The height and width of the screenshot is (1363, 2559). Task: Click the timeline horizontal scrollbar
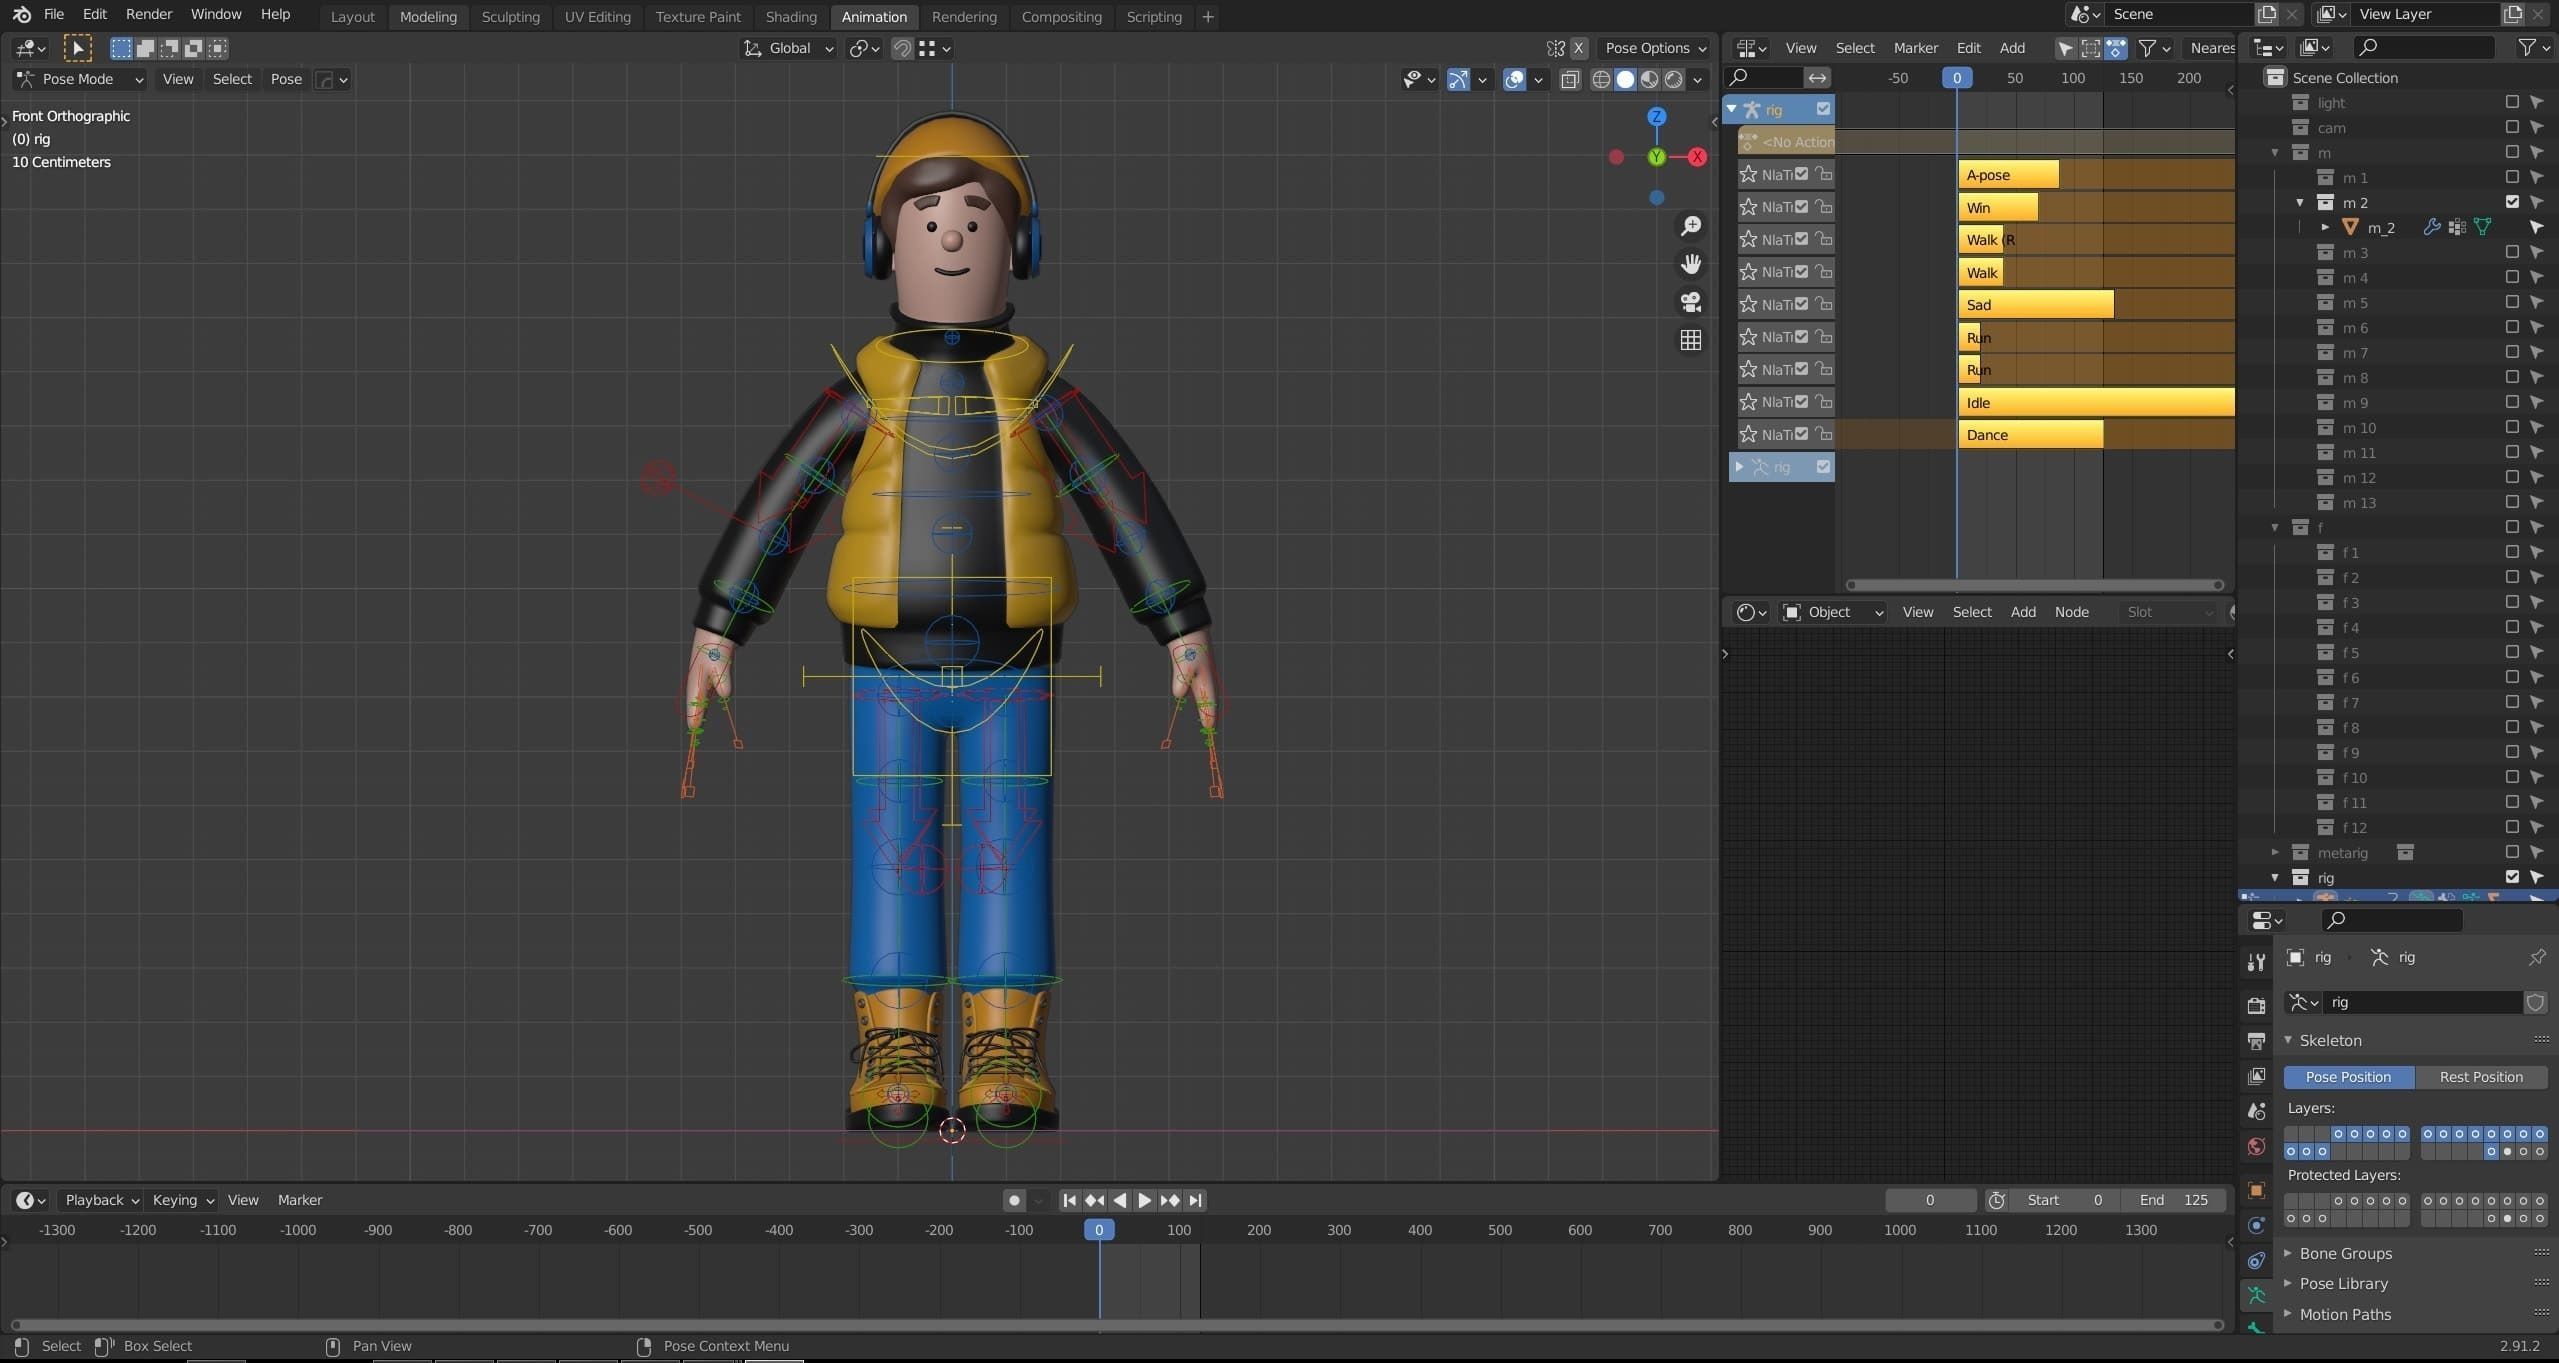(1116, 1325)
